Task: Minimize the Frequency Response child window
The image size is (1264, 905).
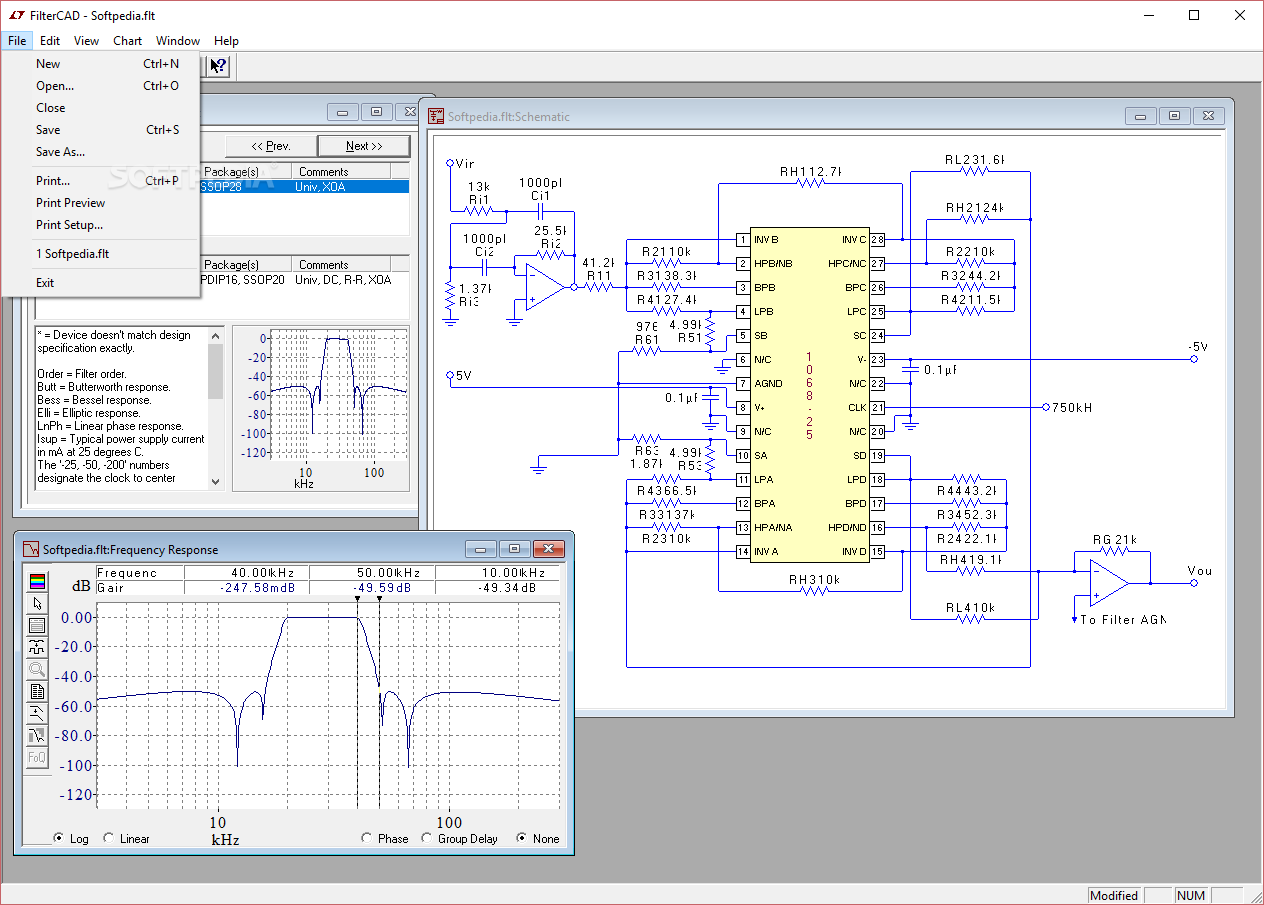Action: (481, 549)
